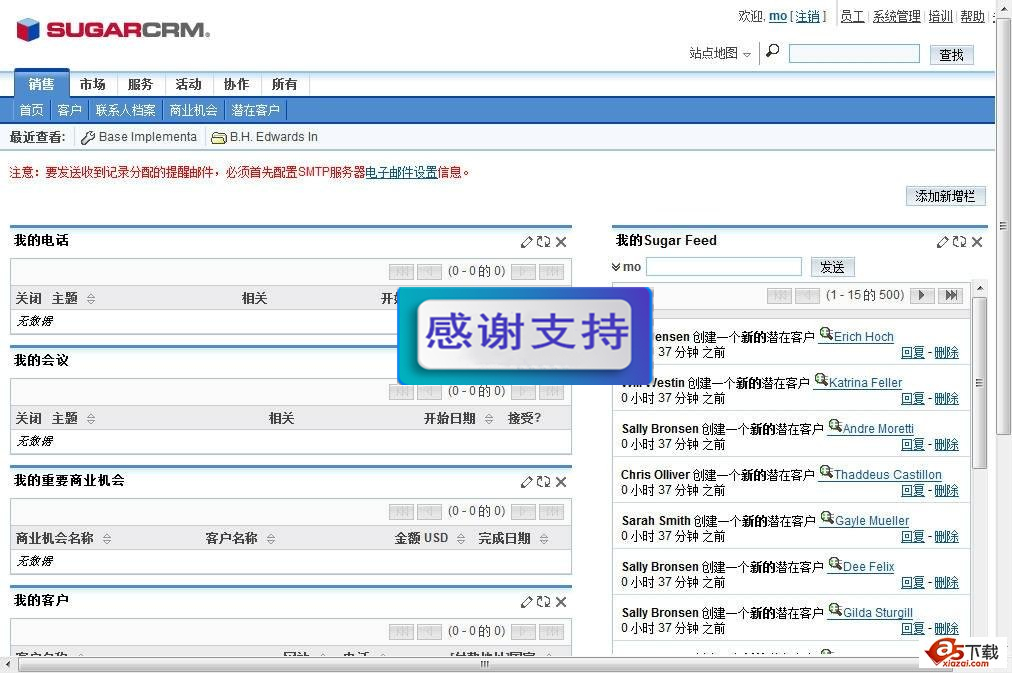The height and width of the screenshot is (673, 1012).
Task: Click lead icon beside Erich Hoch
Action: [x=826, y=334]
